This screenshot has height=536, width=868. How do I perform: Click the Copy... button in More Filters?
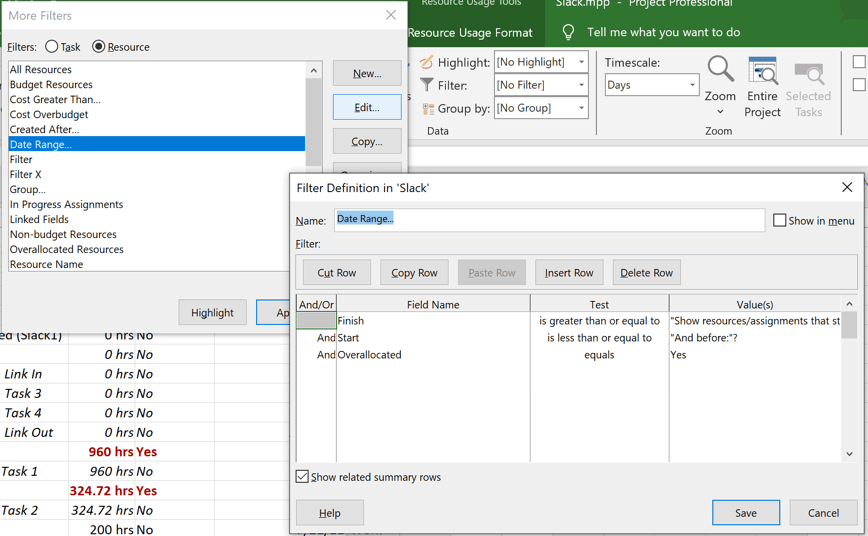click(367, 141)
